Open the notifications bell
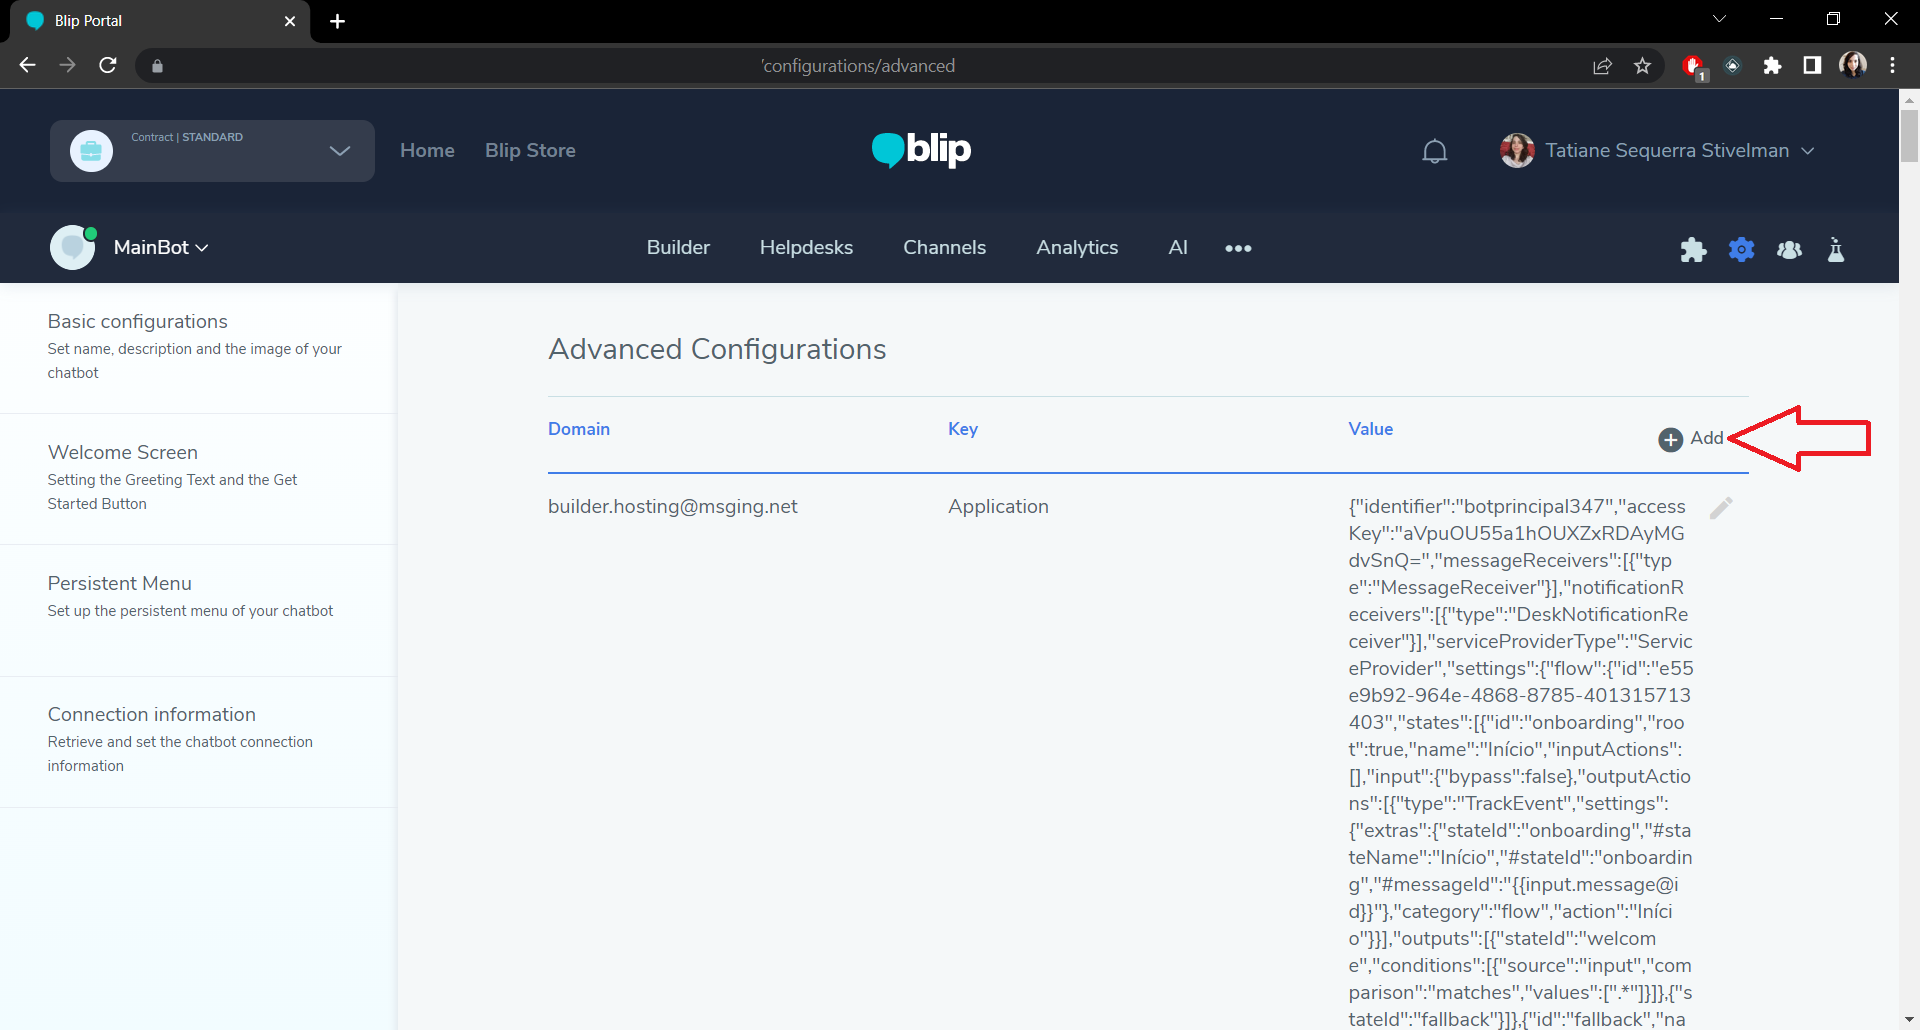Viewport: 1920px width, 1030px height. pyautogui.click(x=1435, y=151)
